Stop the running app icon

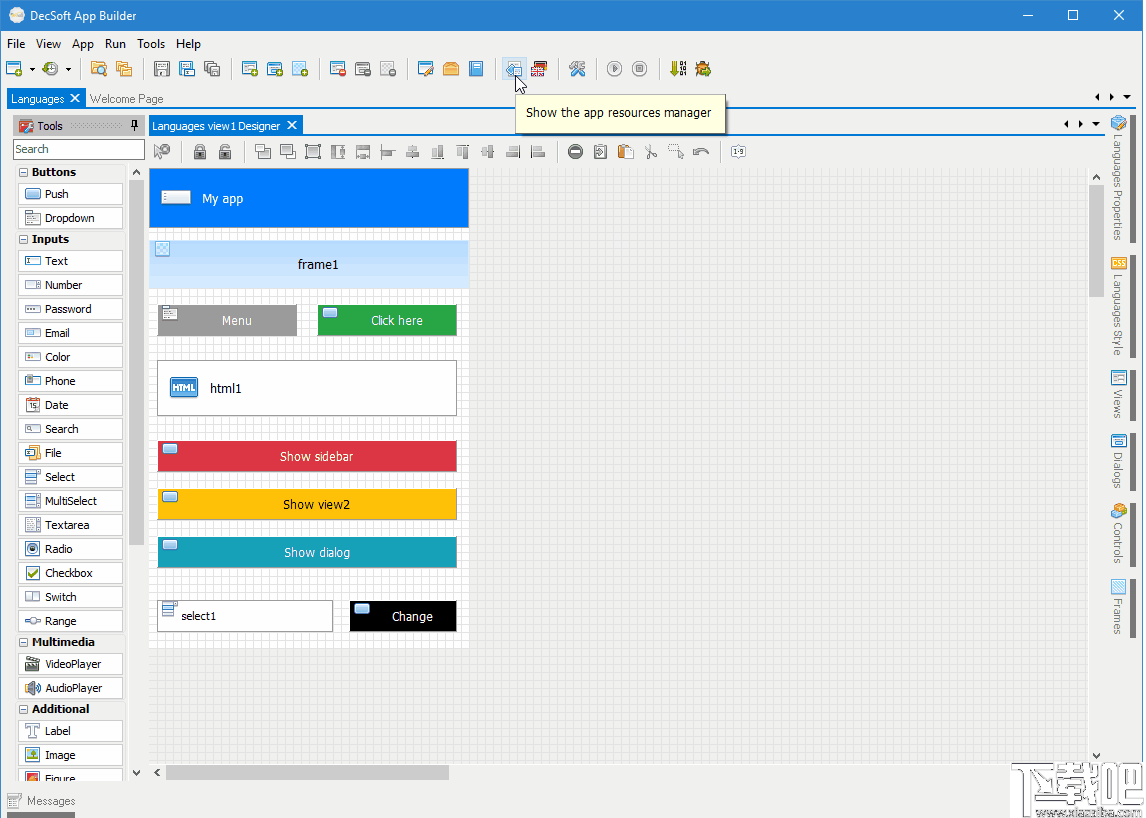[x=640, y=69]
